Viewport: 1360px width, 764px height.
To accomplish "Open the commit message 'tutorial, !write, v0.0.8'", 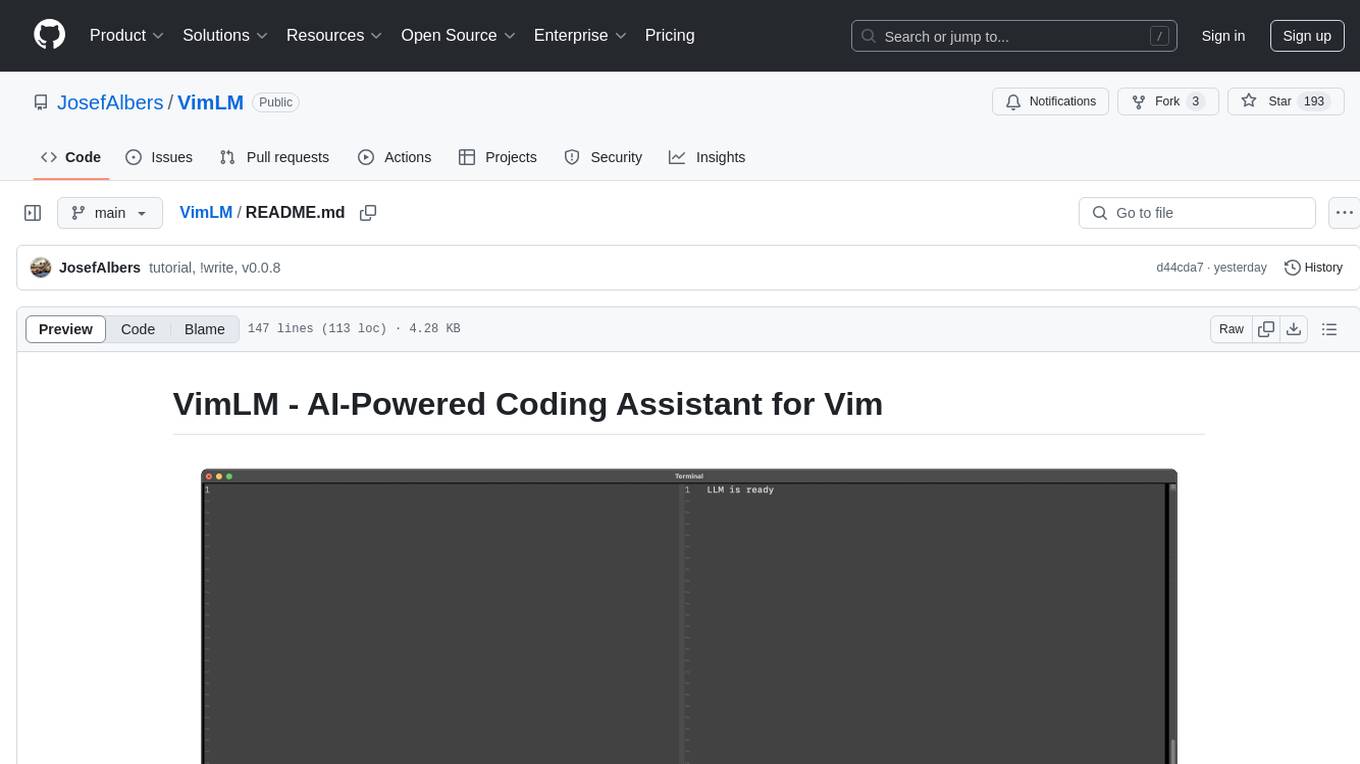I will tap(215, 268).
